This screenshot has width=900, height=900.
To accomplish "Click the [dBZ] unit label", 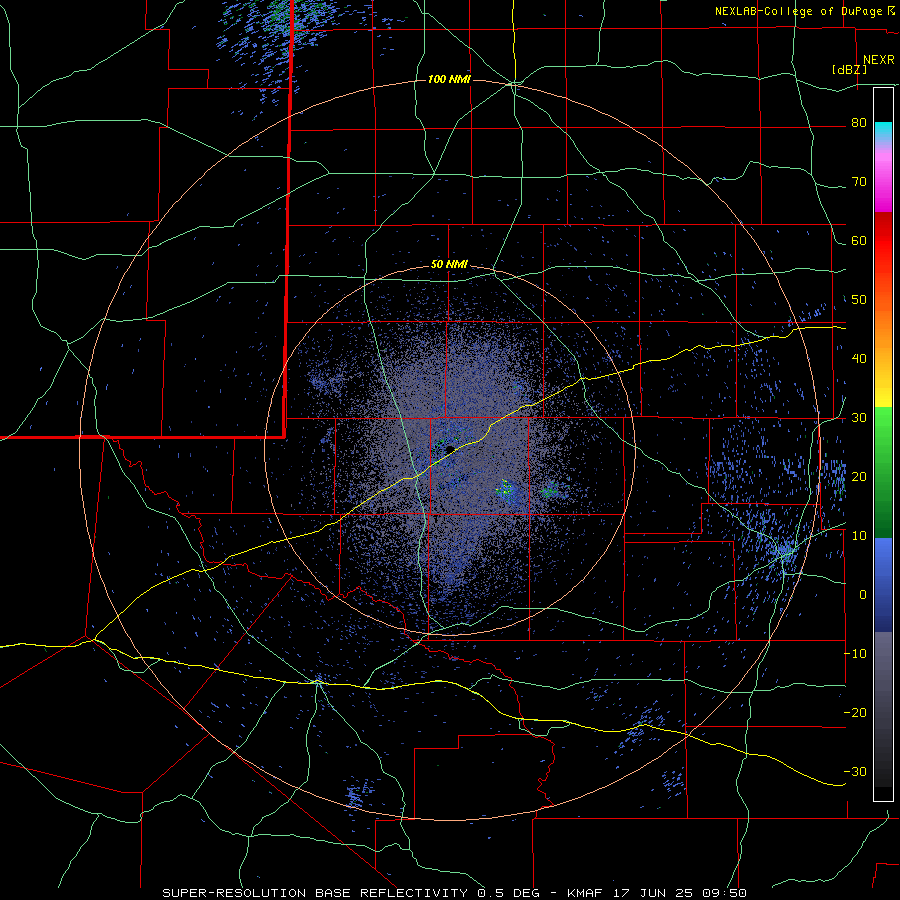I will 849,69.
